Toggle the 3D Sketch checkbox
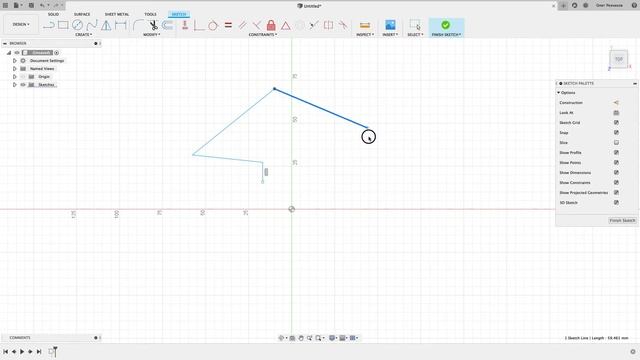The image size is (640, 360). click(616, 202)
